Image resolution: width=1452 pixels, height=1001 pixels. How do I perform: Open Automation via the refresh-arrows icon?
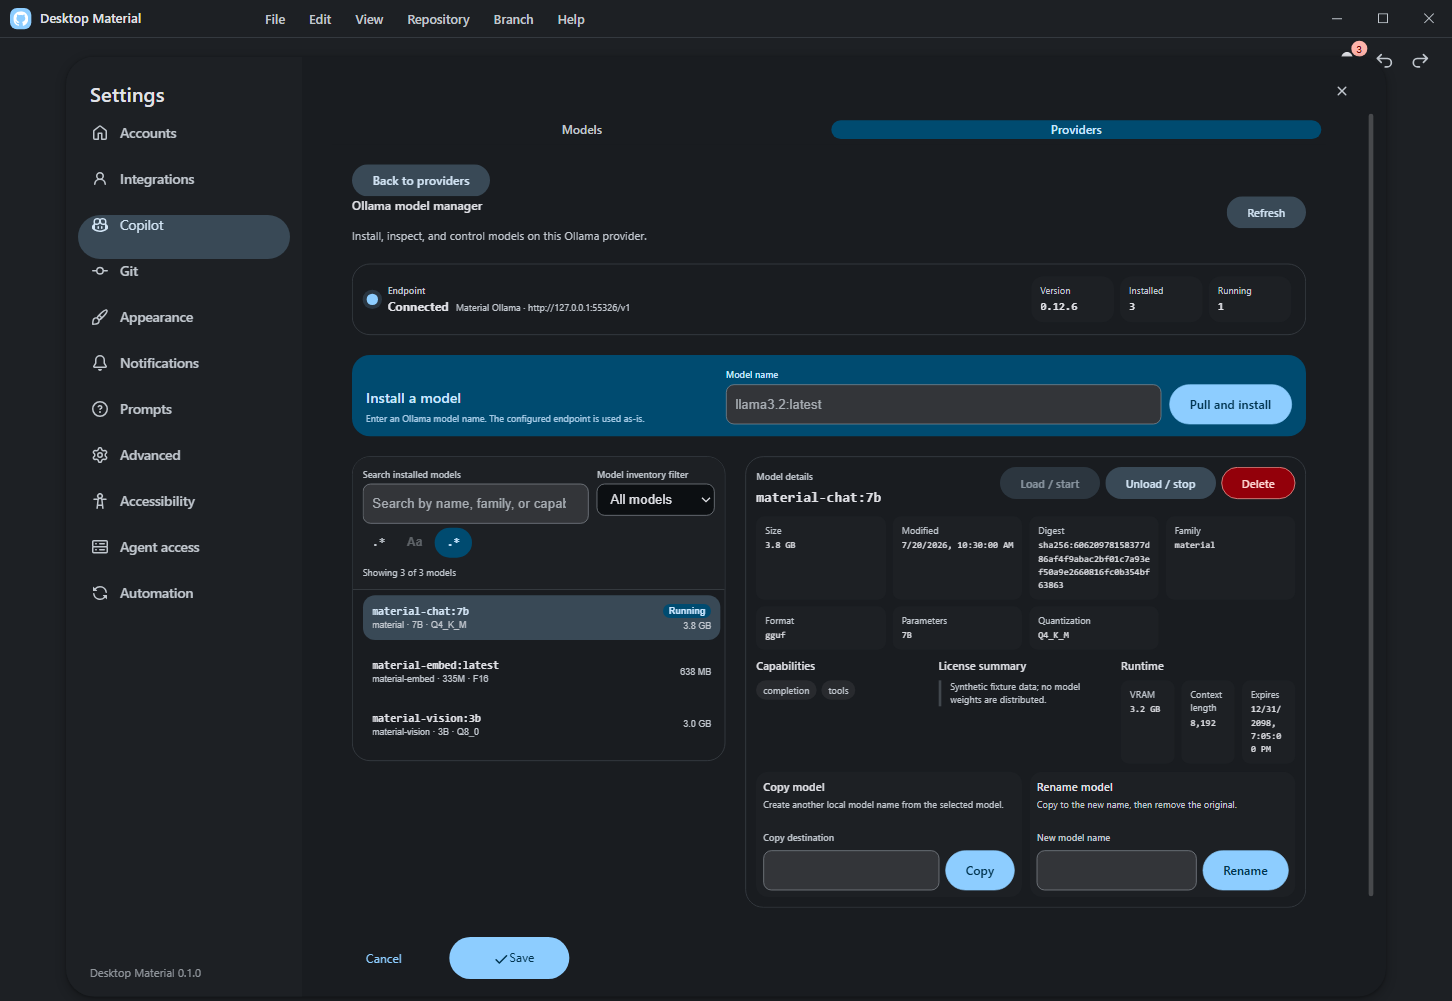[x=100, y=593]
